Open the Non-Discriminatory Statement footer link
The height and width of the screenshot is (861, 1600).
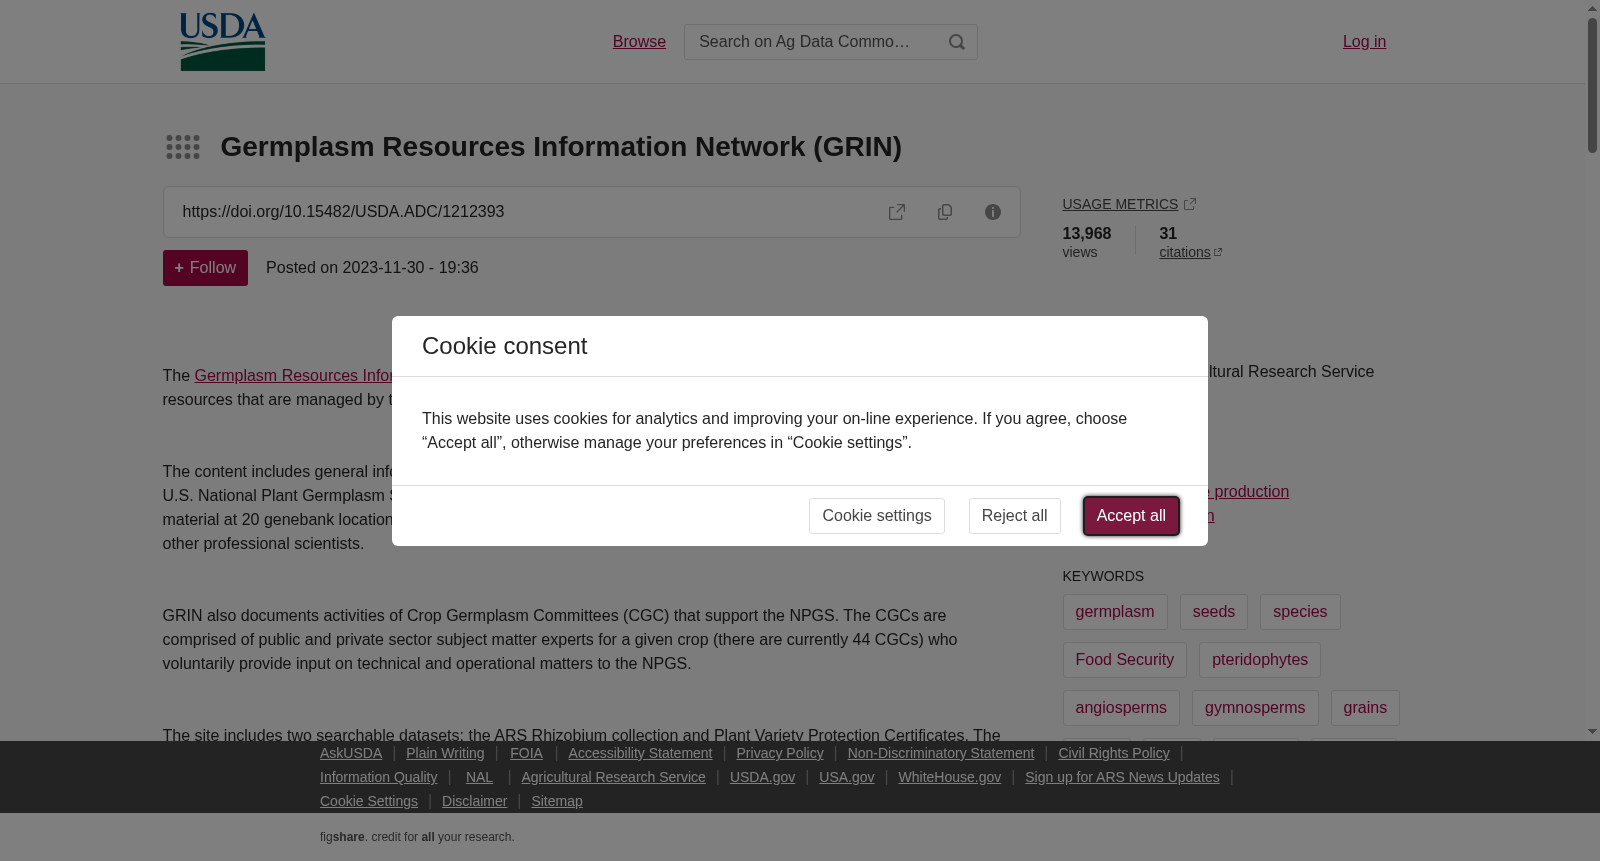tap(941, 753)
